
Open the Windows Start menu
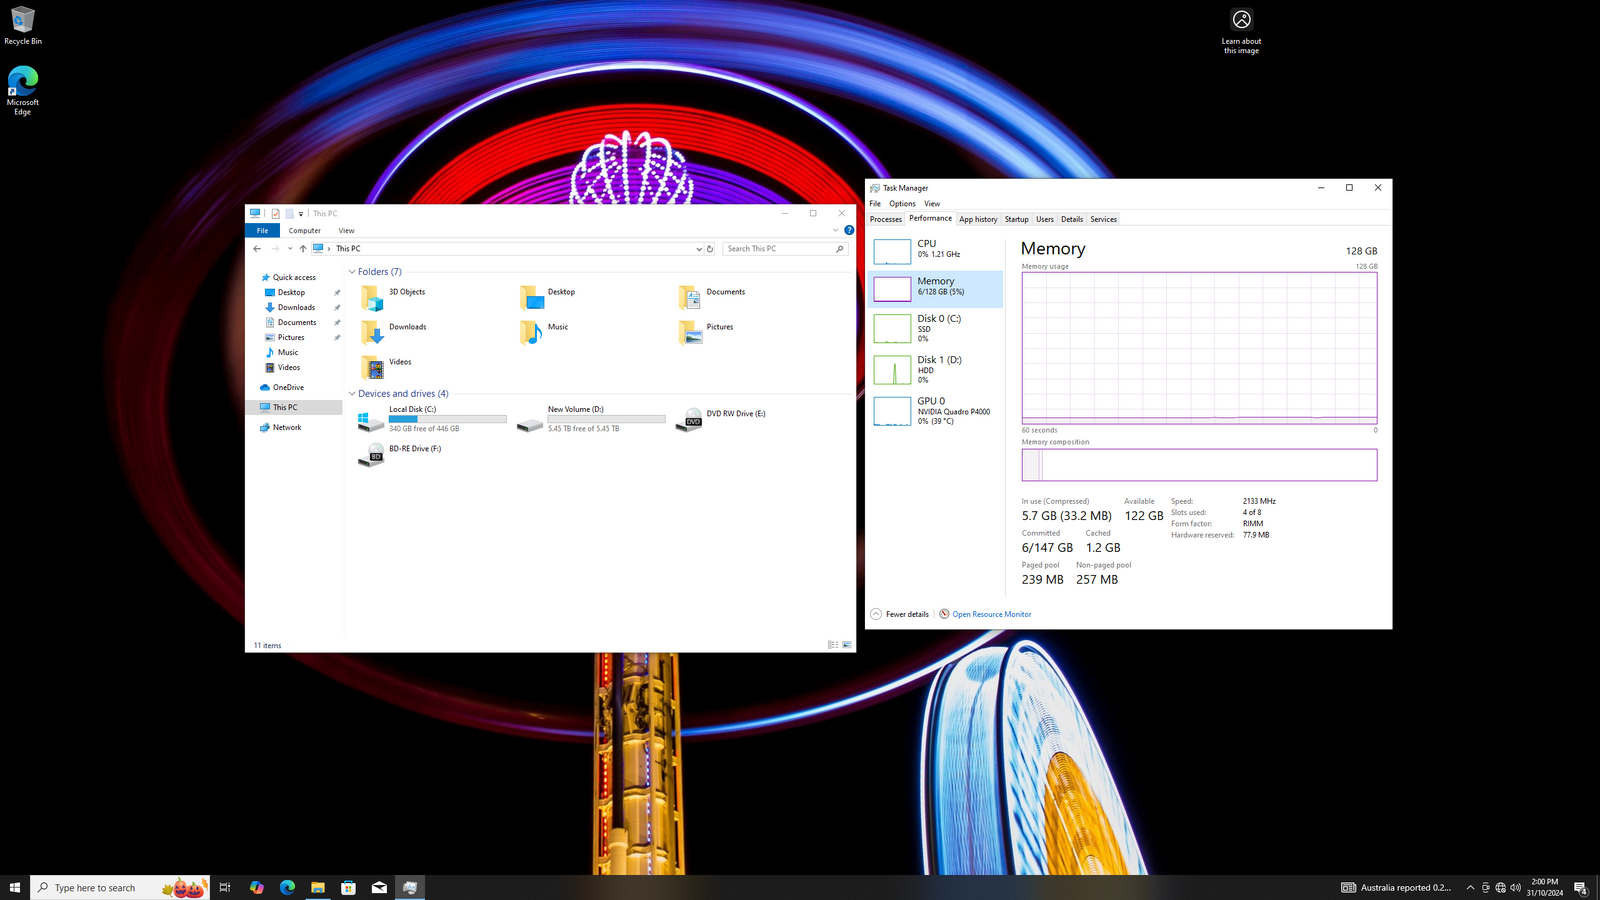(x=15, y=887)
